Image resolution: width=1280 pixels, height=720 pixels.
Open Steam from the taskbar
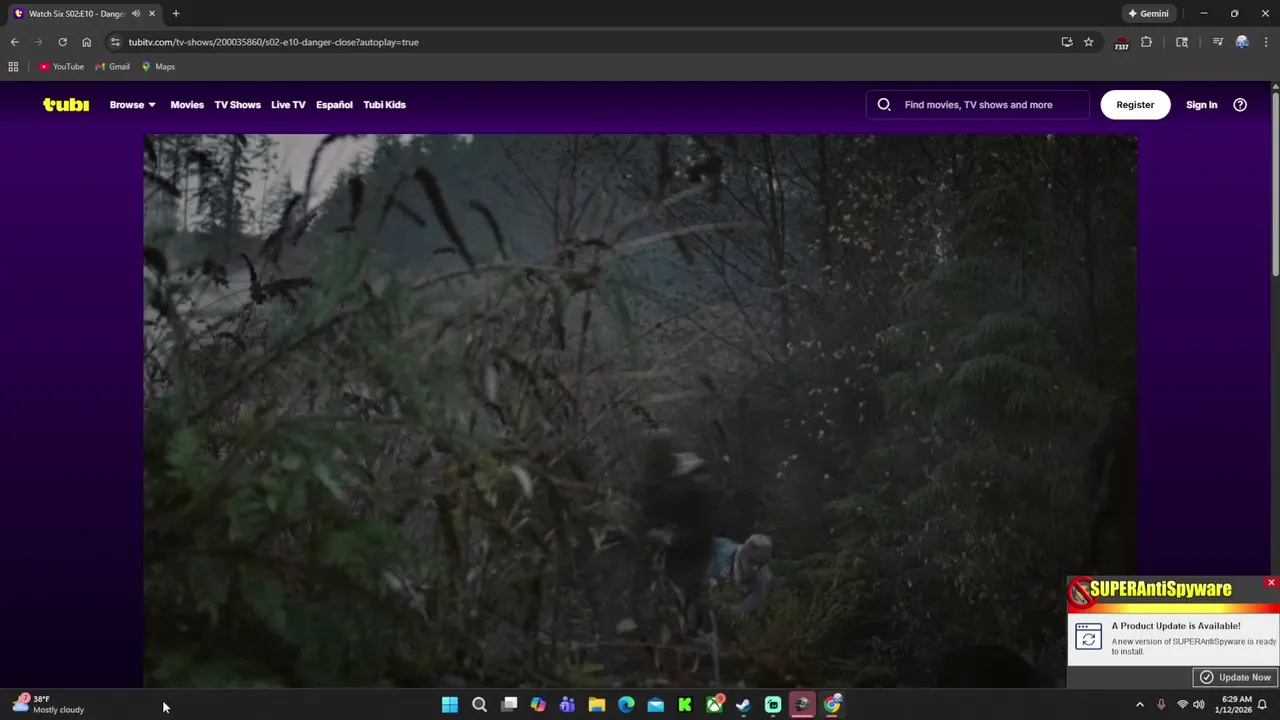point(743,705)
